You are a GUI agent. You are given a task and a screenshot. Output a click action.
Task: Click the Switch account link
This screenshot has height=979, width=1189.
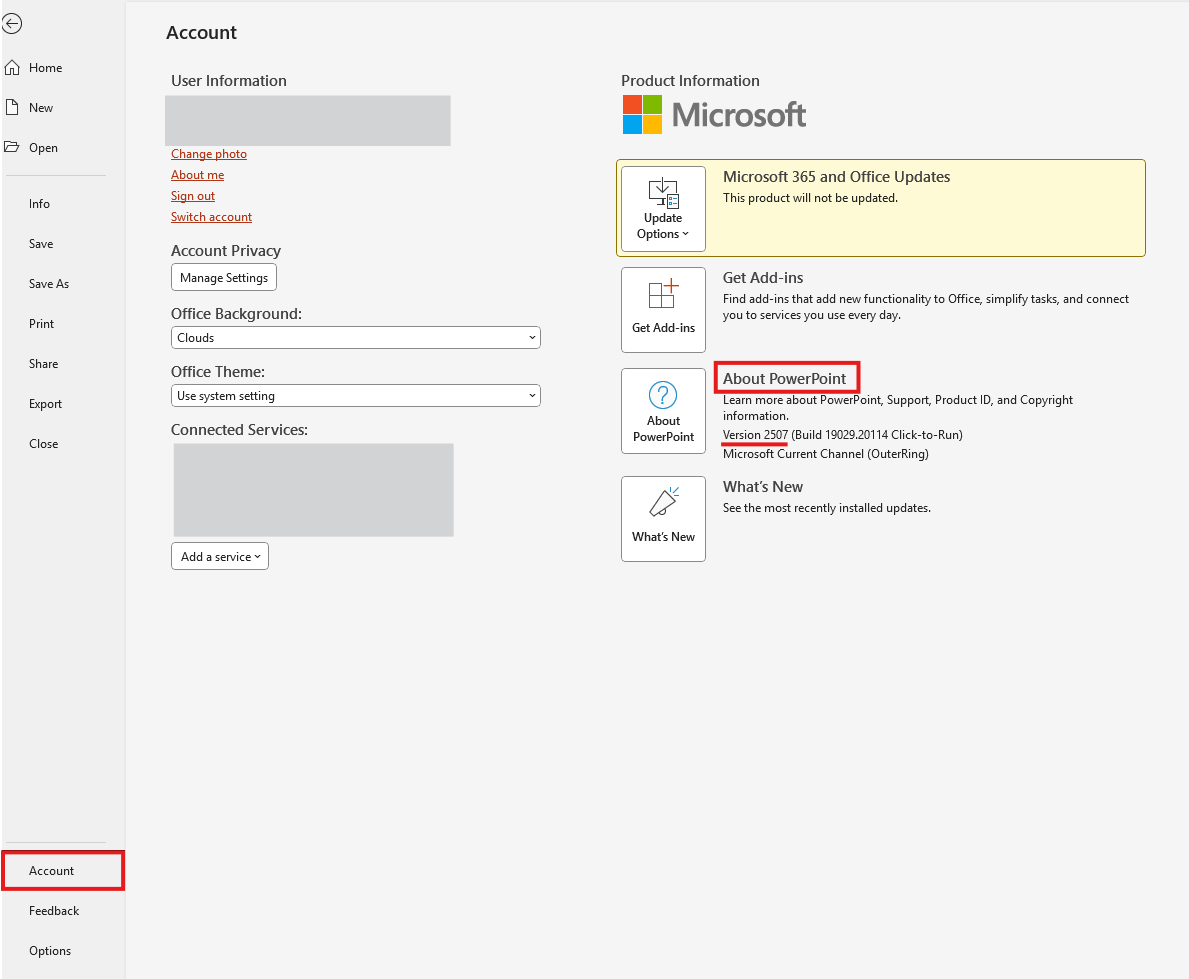211,217
